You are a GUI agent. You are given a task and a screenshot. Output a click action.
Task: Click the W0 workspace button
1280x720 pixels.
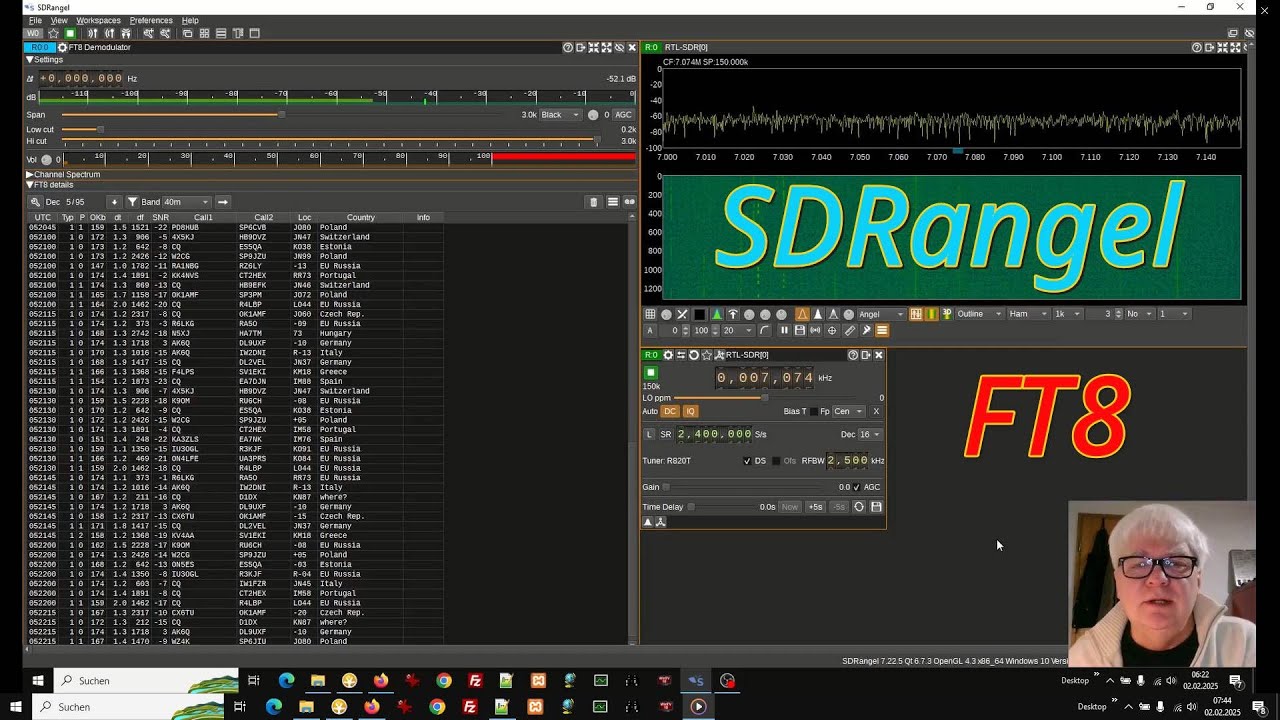click(34, 33)
